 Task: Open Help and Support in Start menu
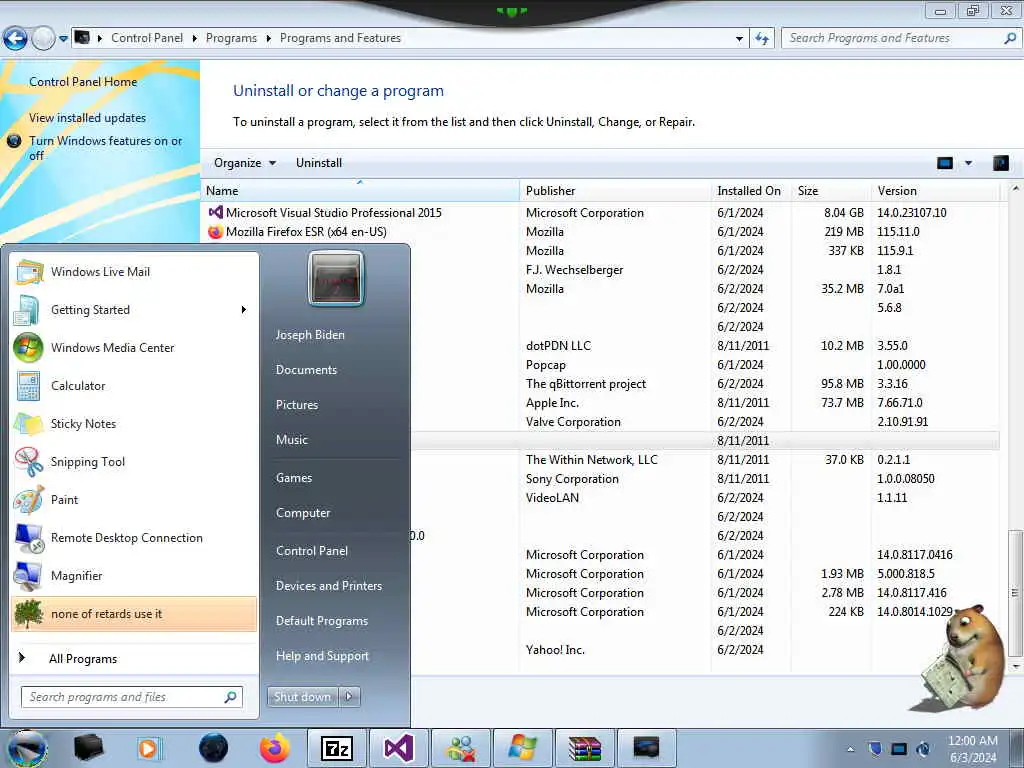pyautogui.click(x=323, y=656)
